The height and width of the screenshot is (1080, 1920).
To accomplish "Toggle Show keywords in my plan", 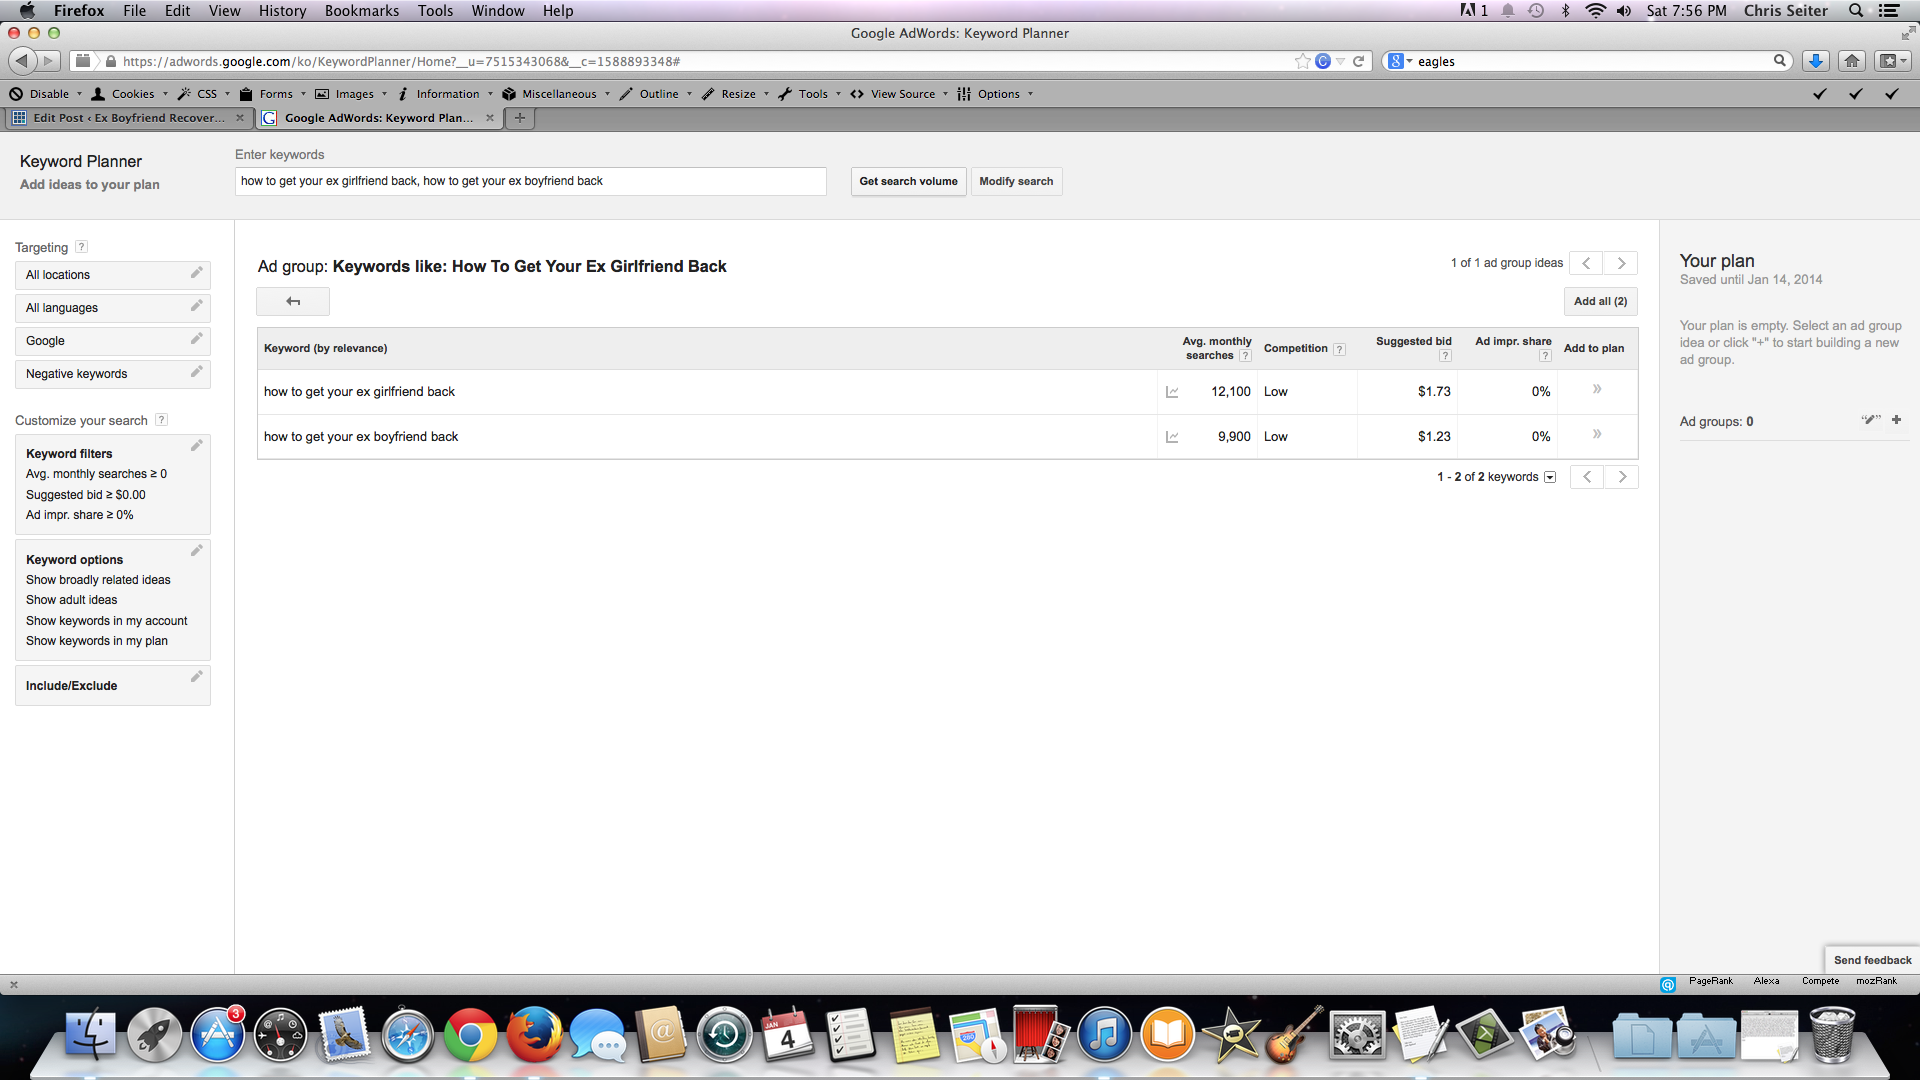I will click(97, 641).
